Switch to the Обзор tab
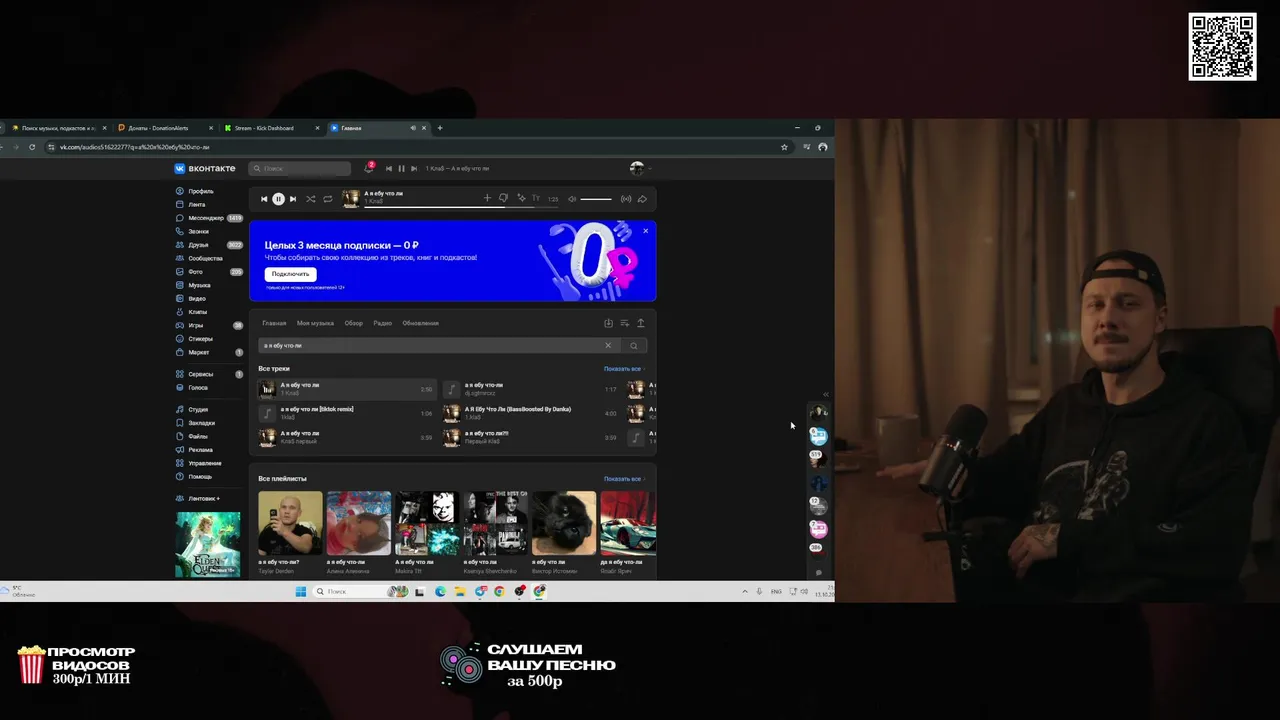Viewport: 1280px width, 720px height. point(353,323)
